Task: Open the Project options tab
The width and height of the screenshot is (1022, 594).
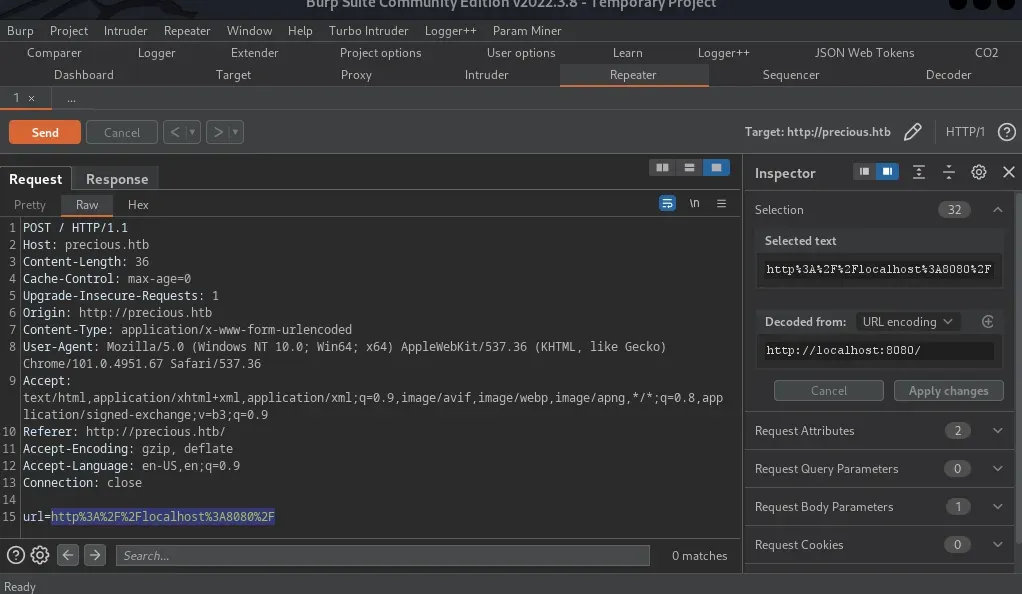Action: (381, 53)
